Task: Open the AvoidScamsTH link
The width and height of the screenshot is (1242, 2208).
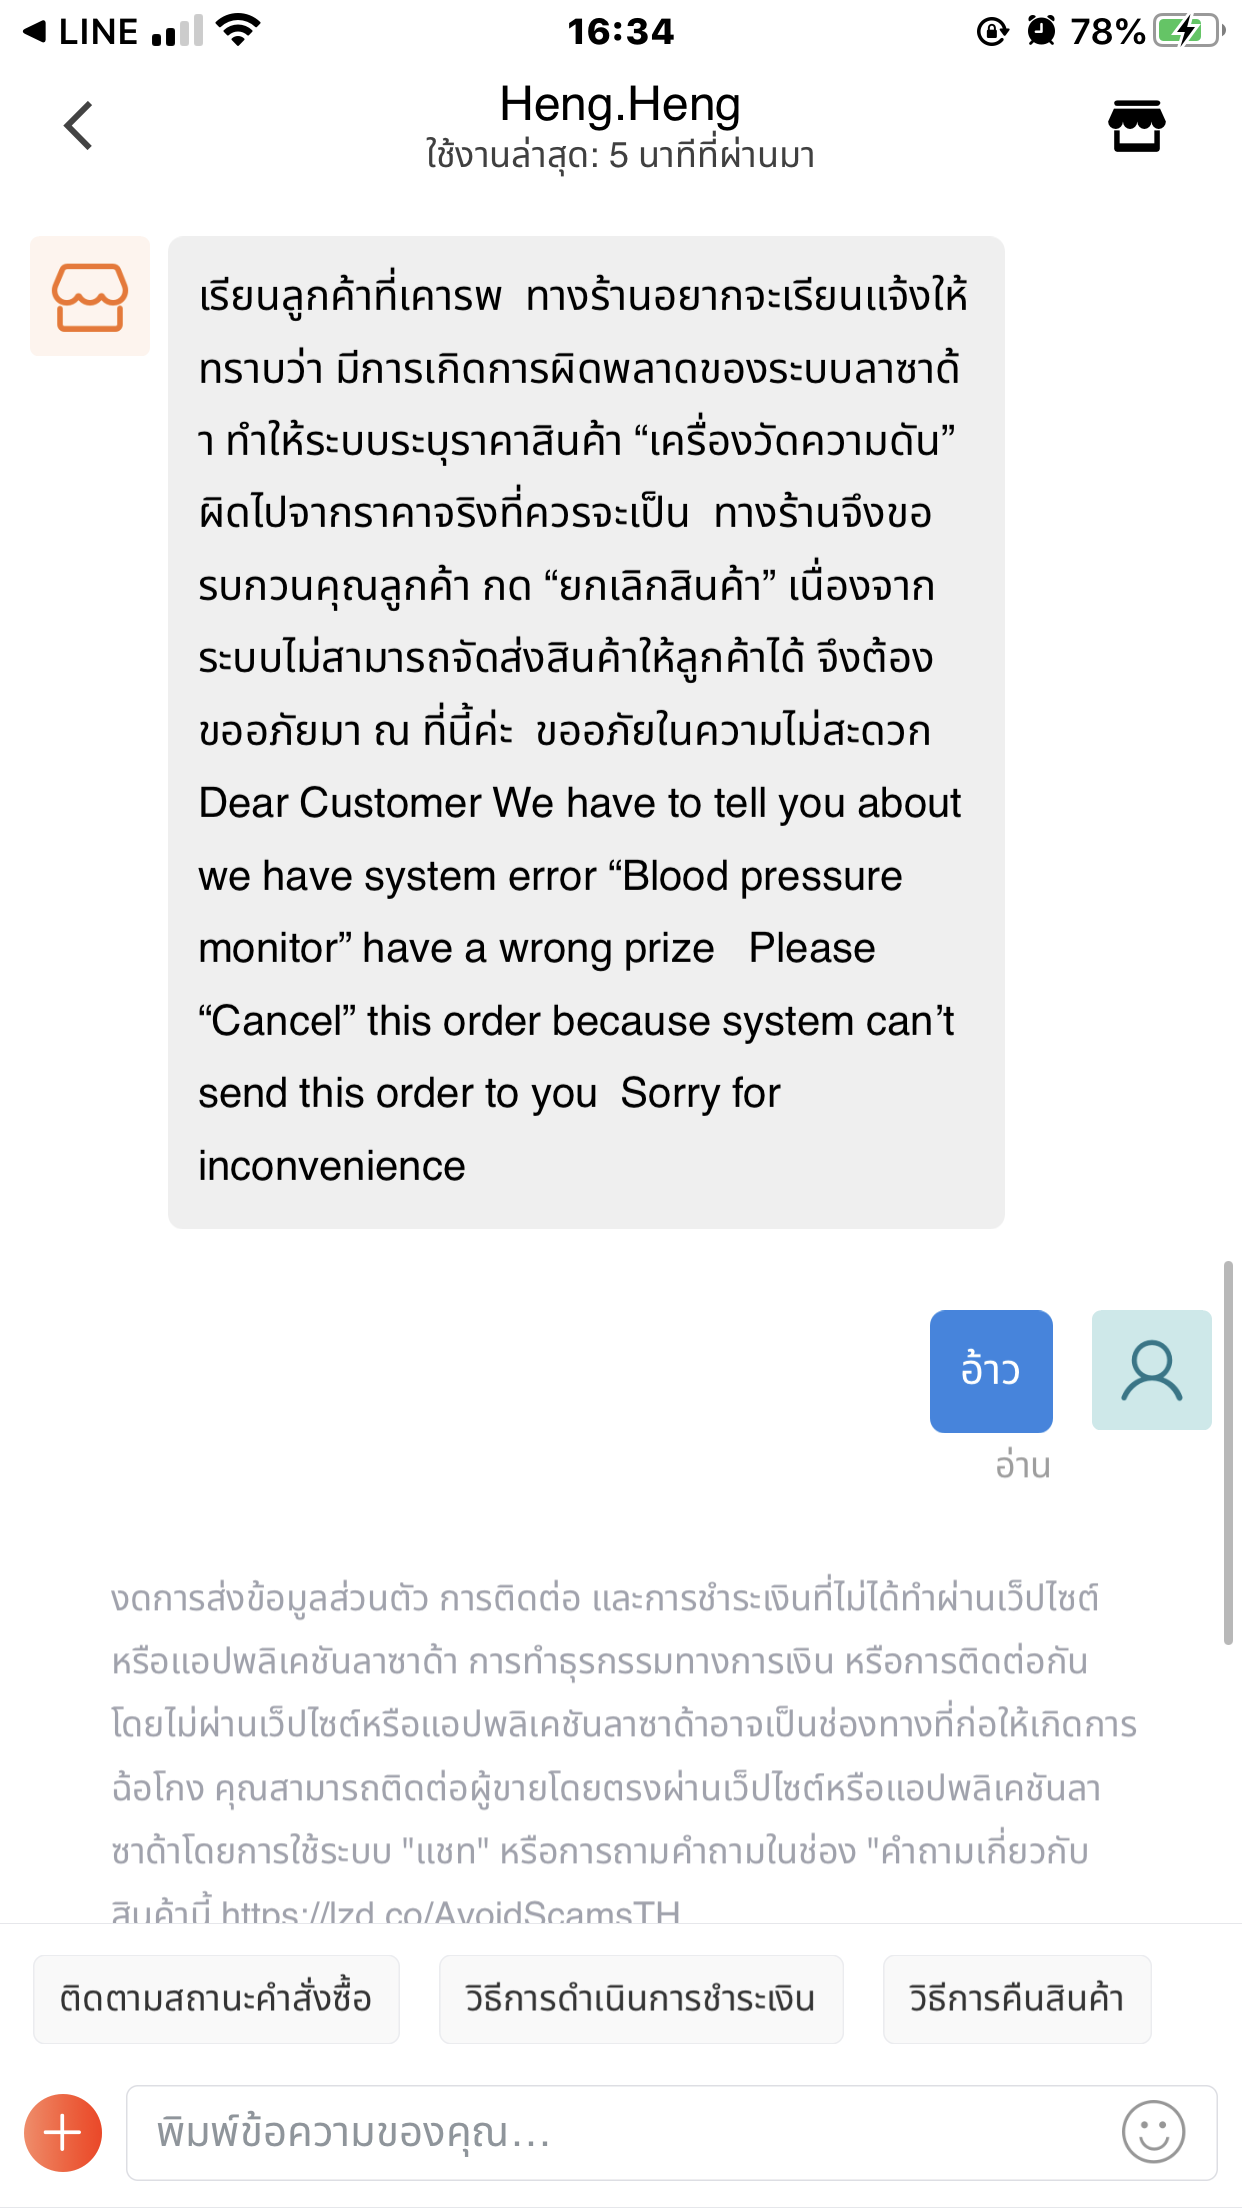Action: click(x=450, y=1911)
